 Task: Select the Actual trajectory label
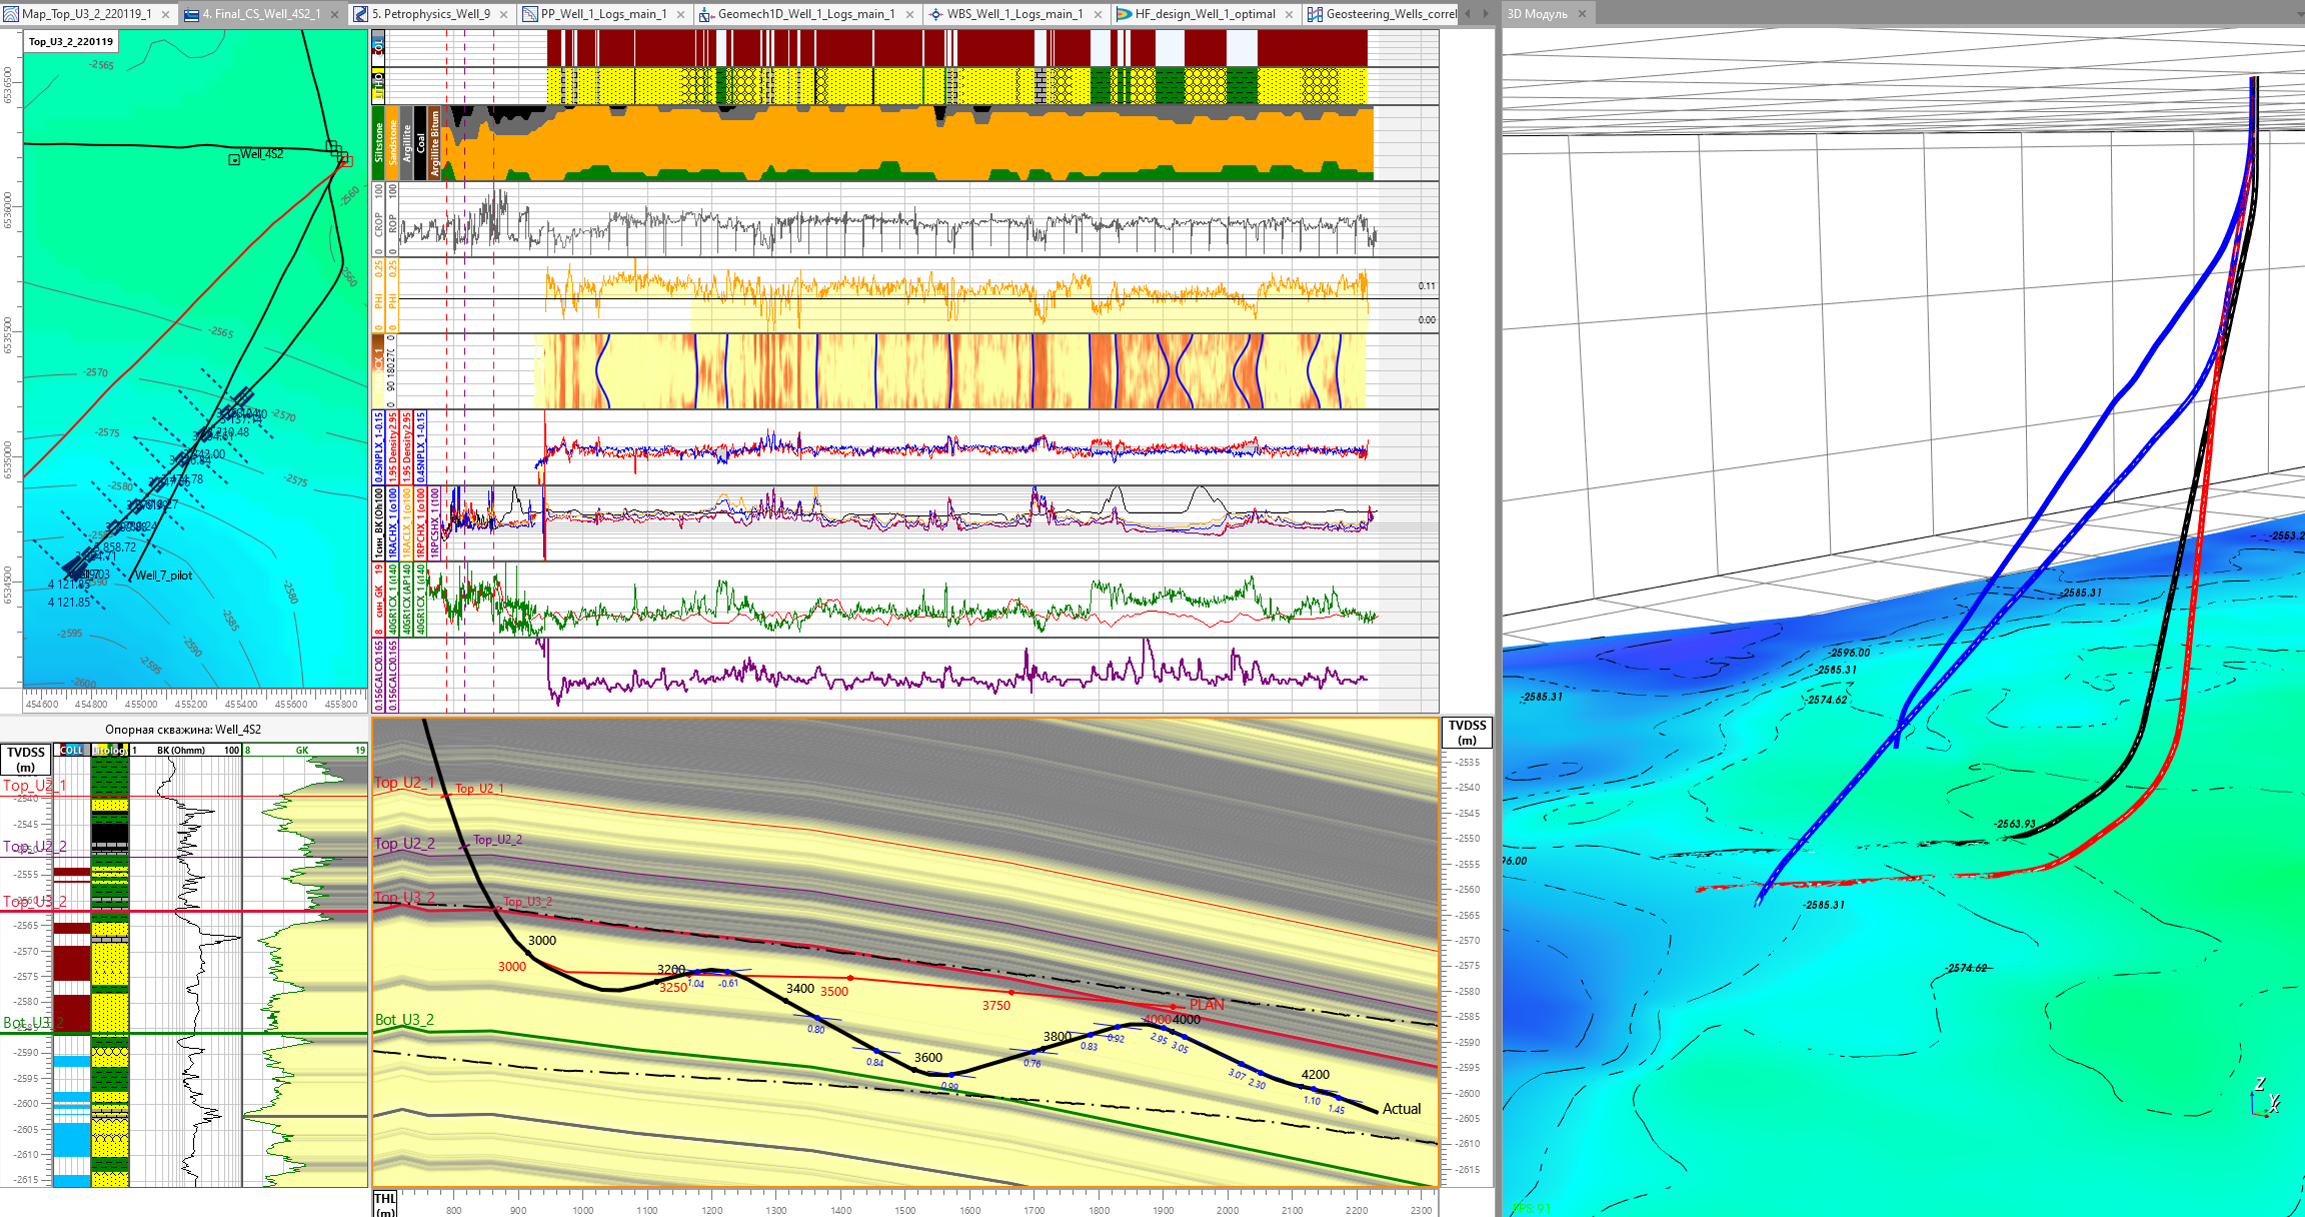1401,1108
